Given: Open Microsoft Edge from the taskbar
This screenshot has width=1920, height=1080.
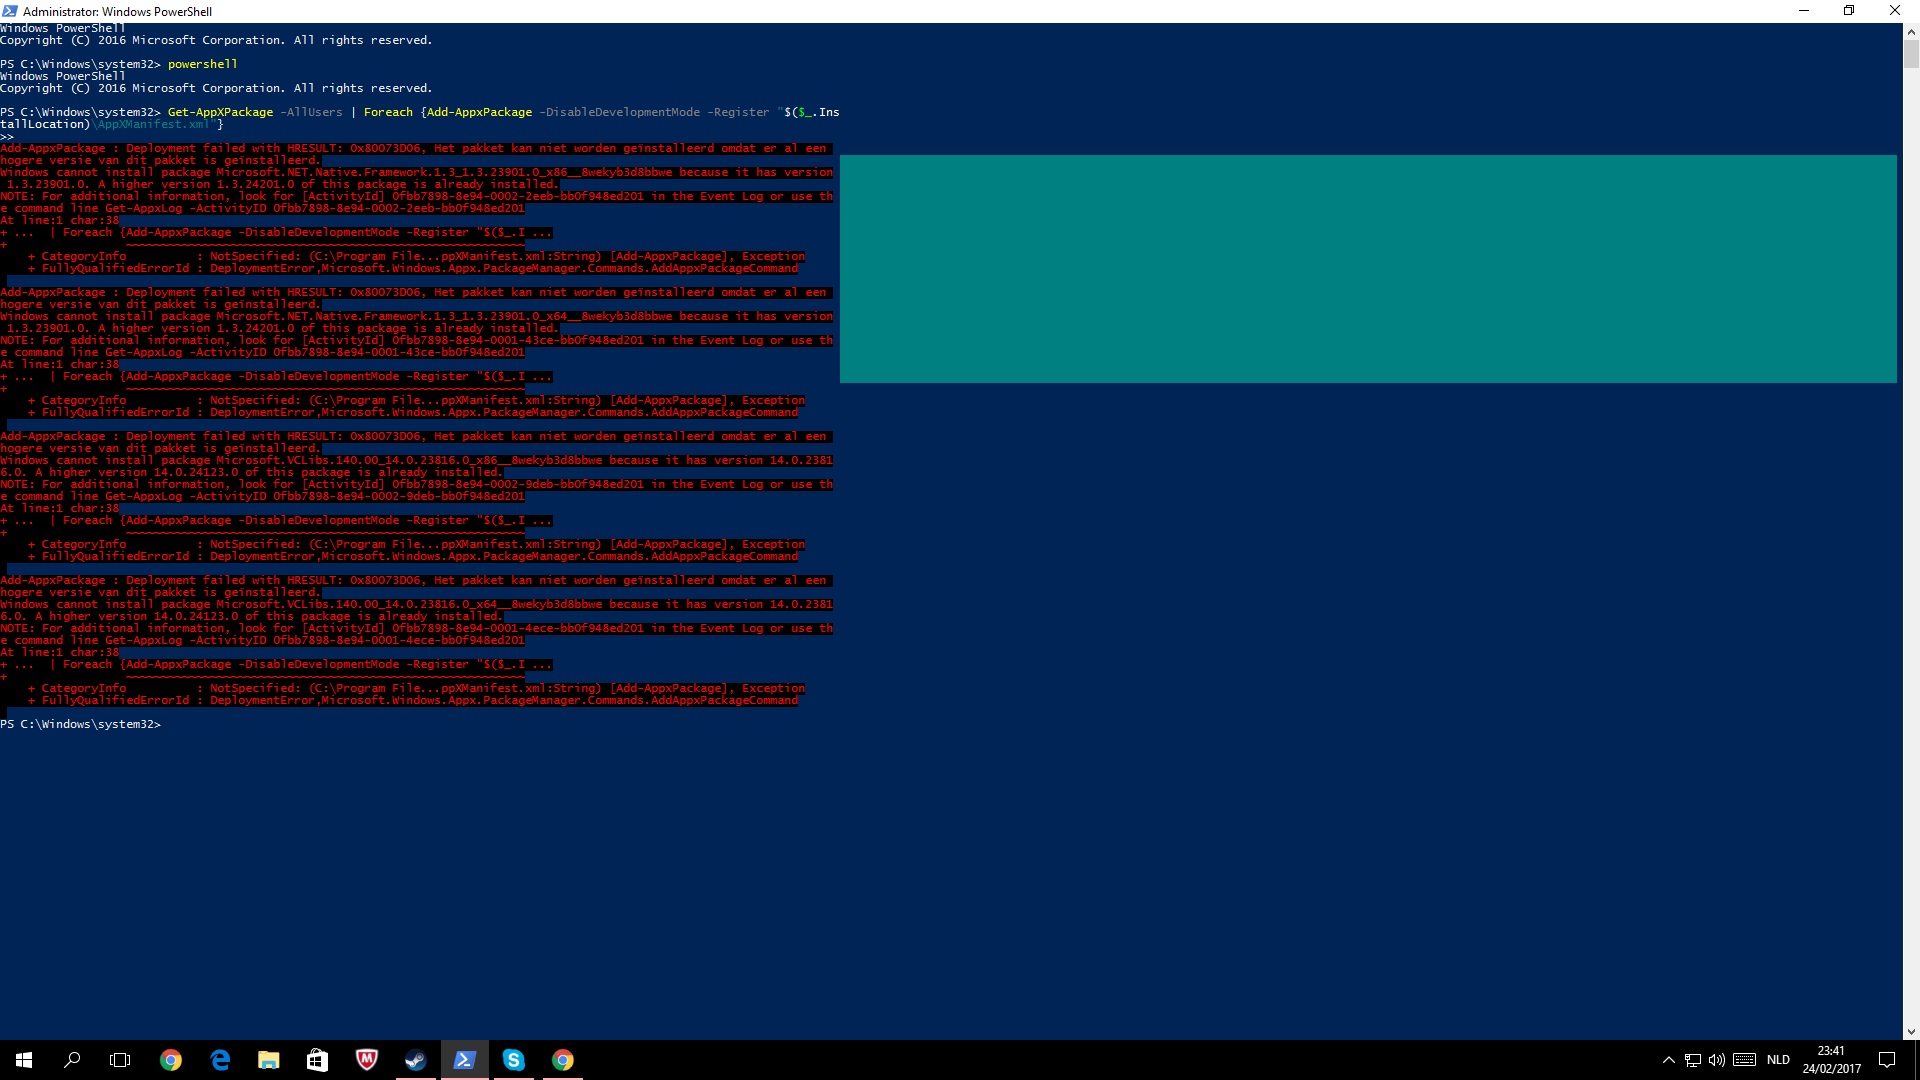Looking at the screenshot, I should tap(220, 1060).
